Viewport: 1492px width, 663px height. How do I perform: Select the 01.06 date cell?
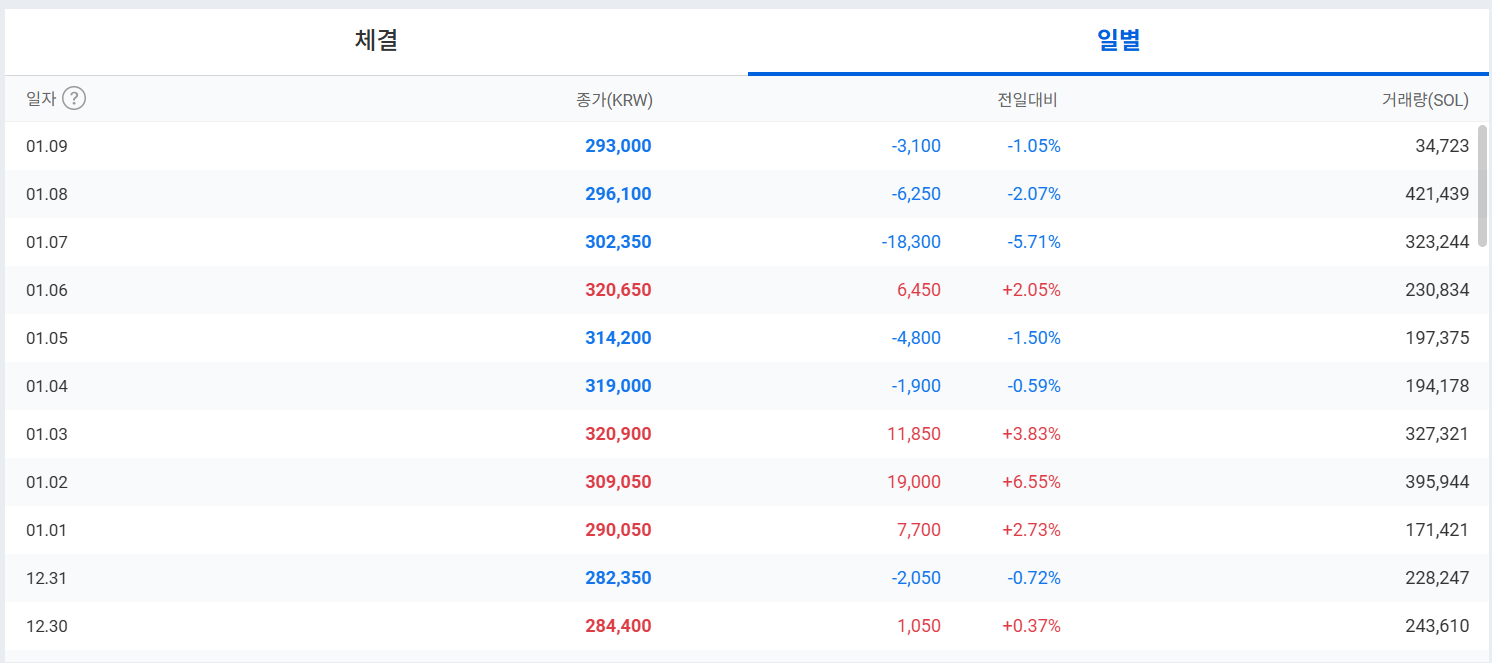[47, 290]
